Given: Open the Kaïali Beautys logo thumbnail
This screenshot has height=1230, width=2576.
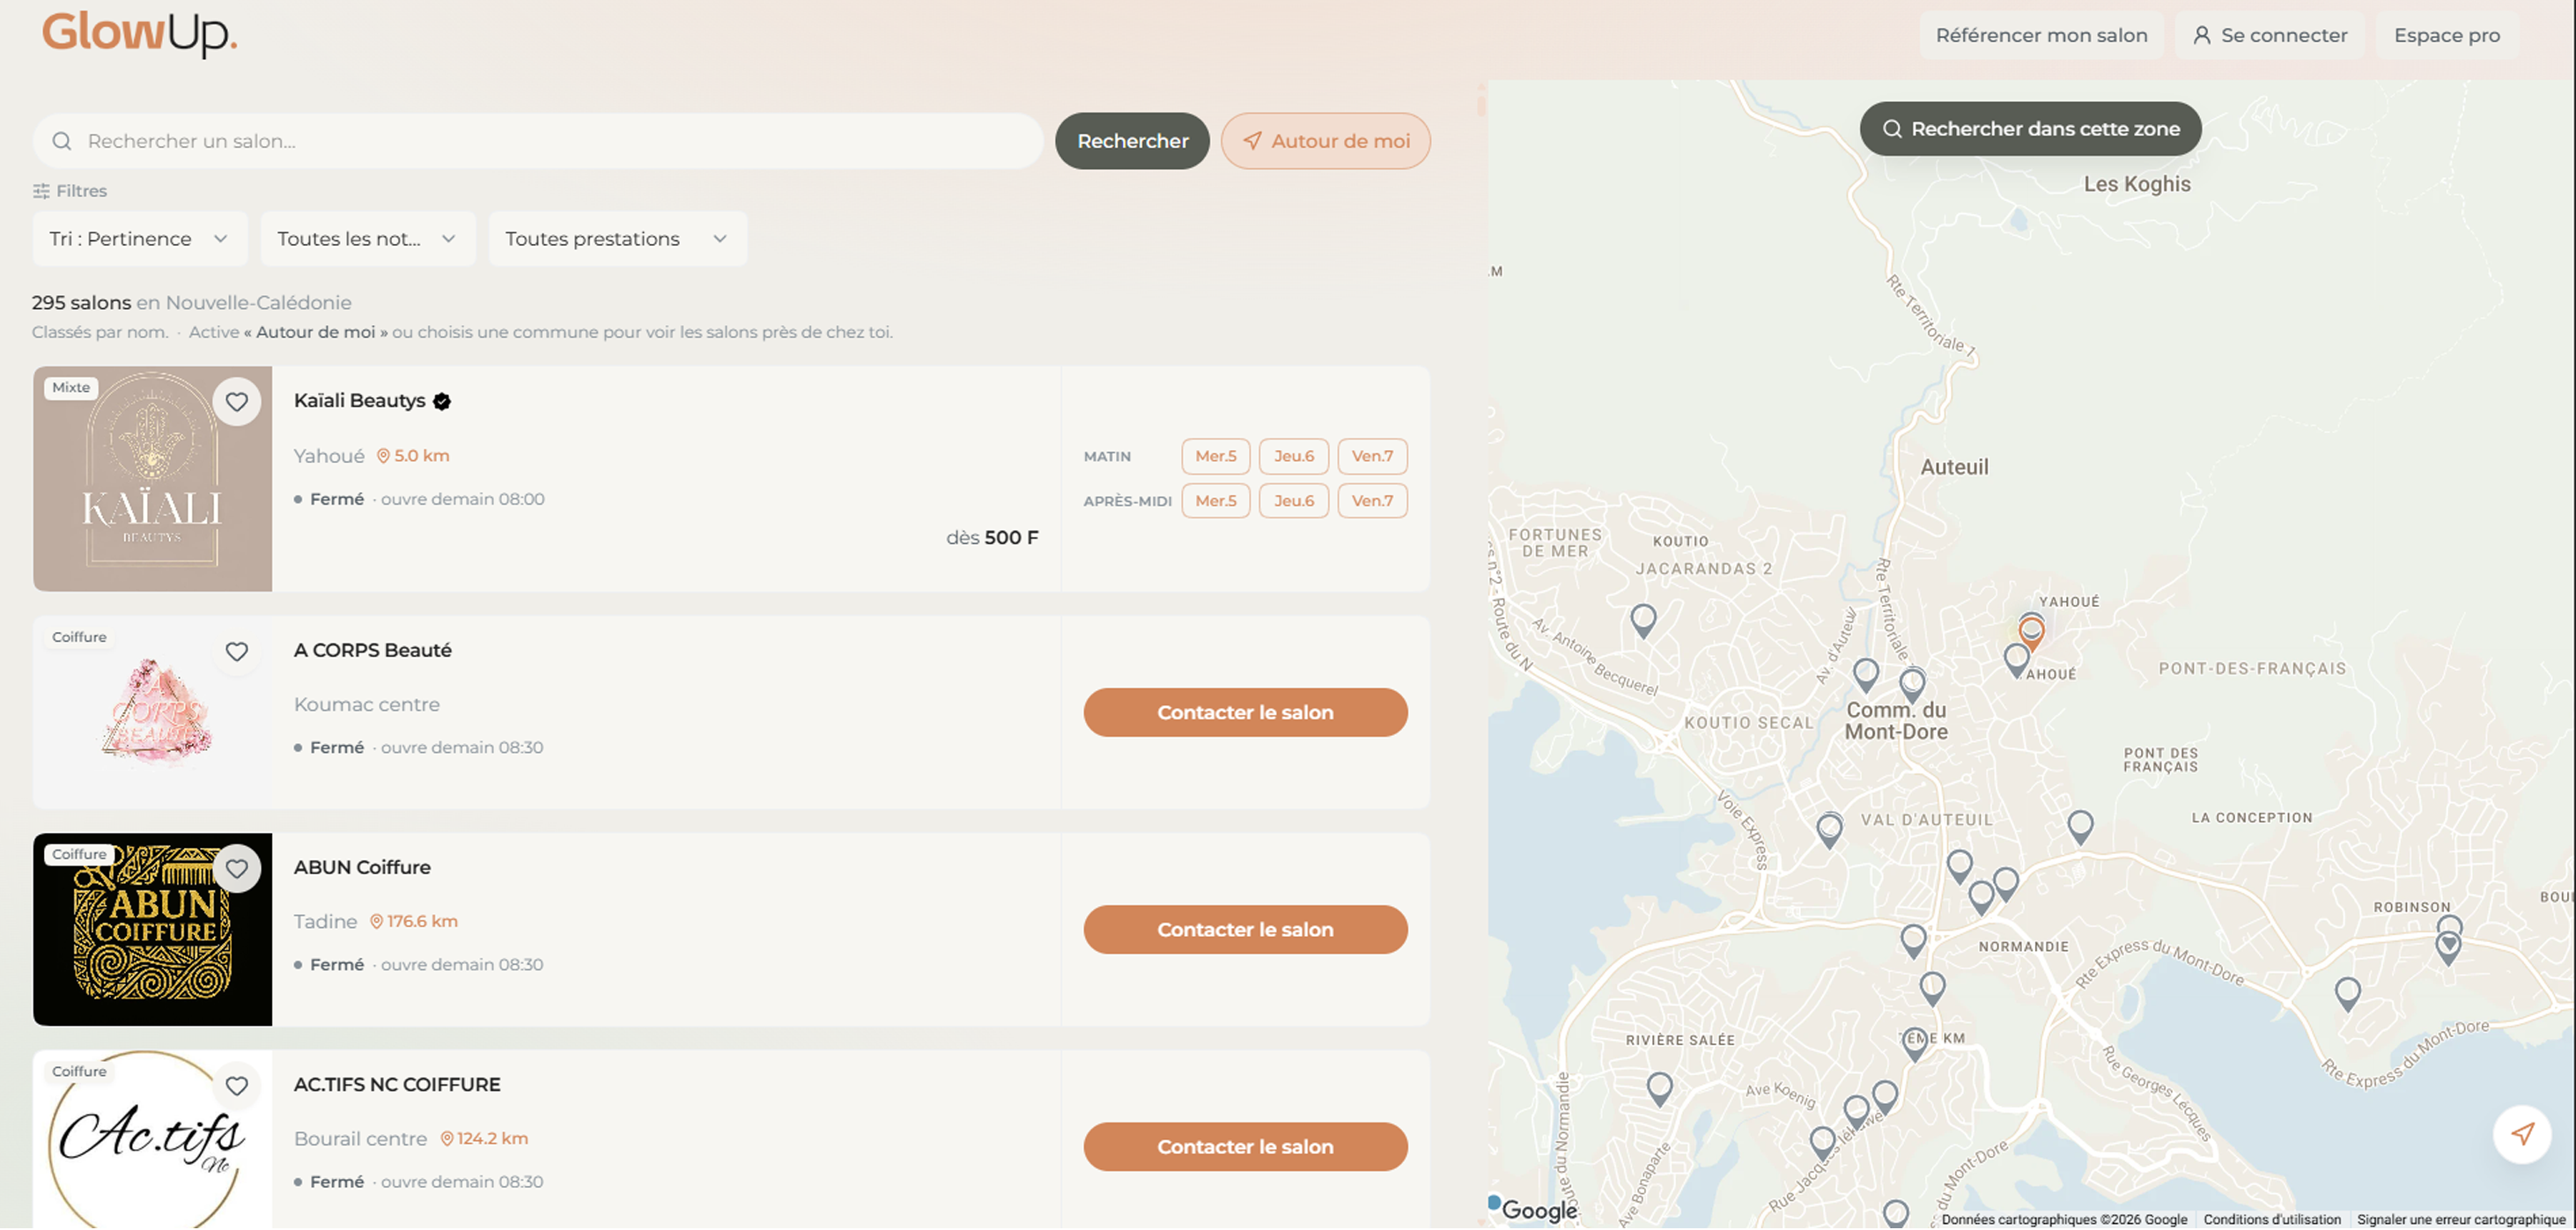Looking at the screenshot, I should [x=152, y=479].
